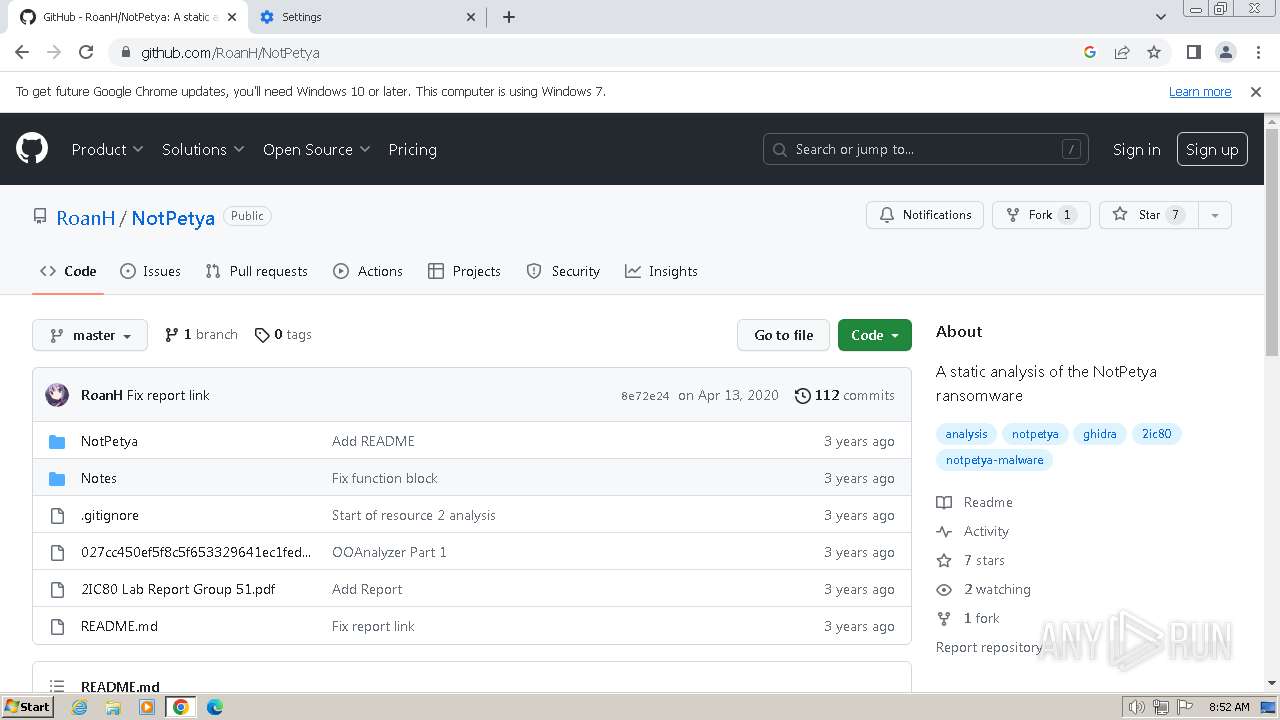This screenshot has height=720, width=1280.
Task: Open the Chrome profile avatar
Action: 1225,52
